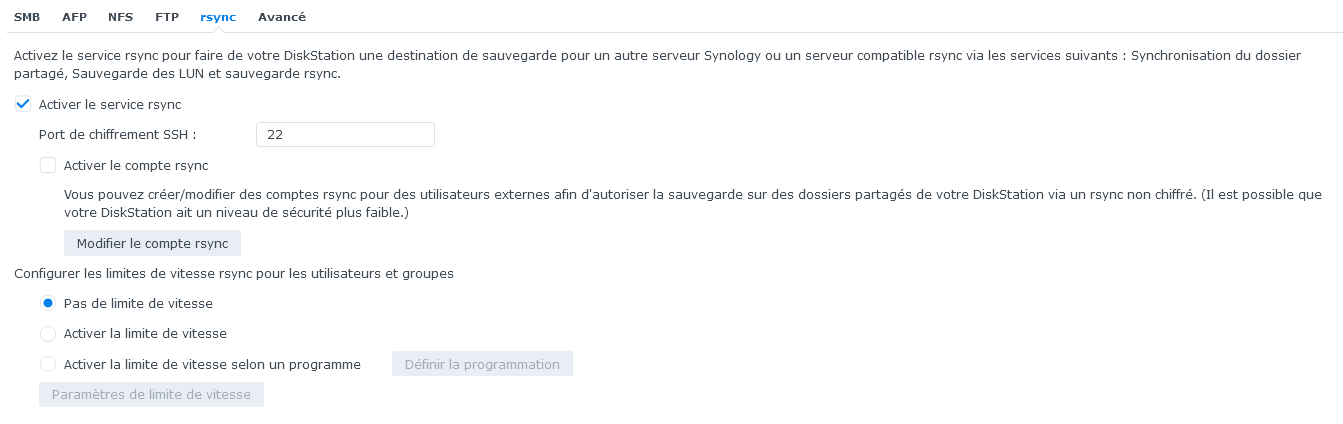Open the AFP tab
1343x424 pixels.
click(74, 17)
